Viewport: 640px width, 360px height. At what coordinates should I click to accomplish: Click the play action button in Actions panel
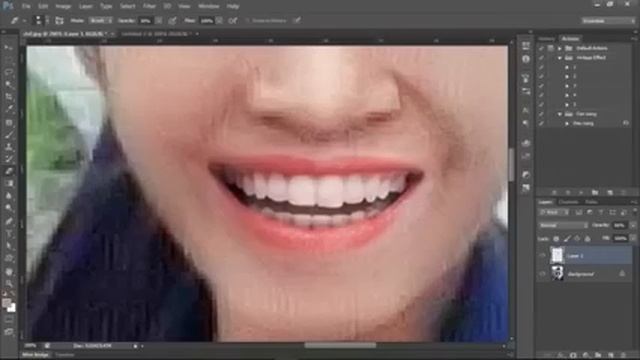point(581,192)
